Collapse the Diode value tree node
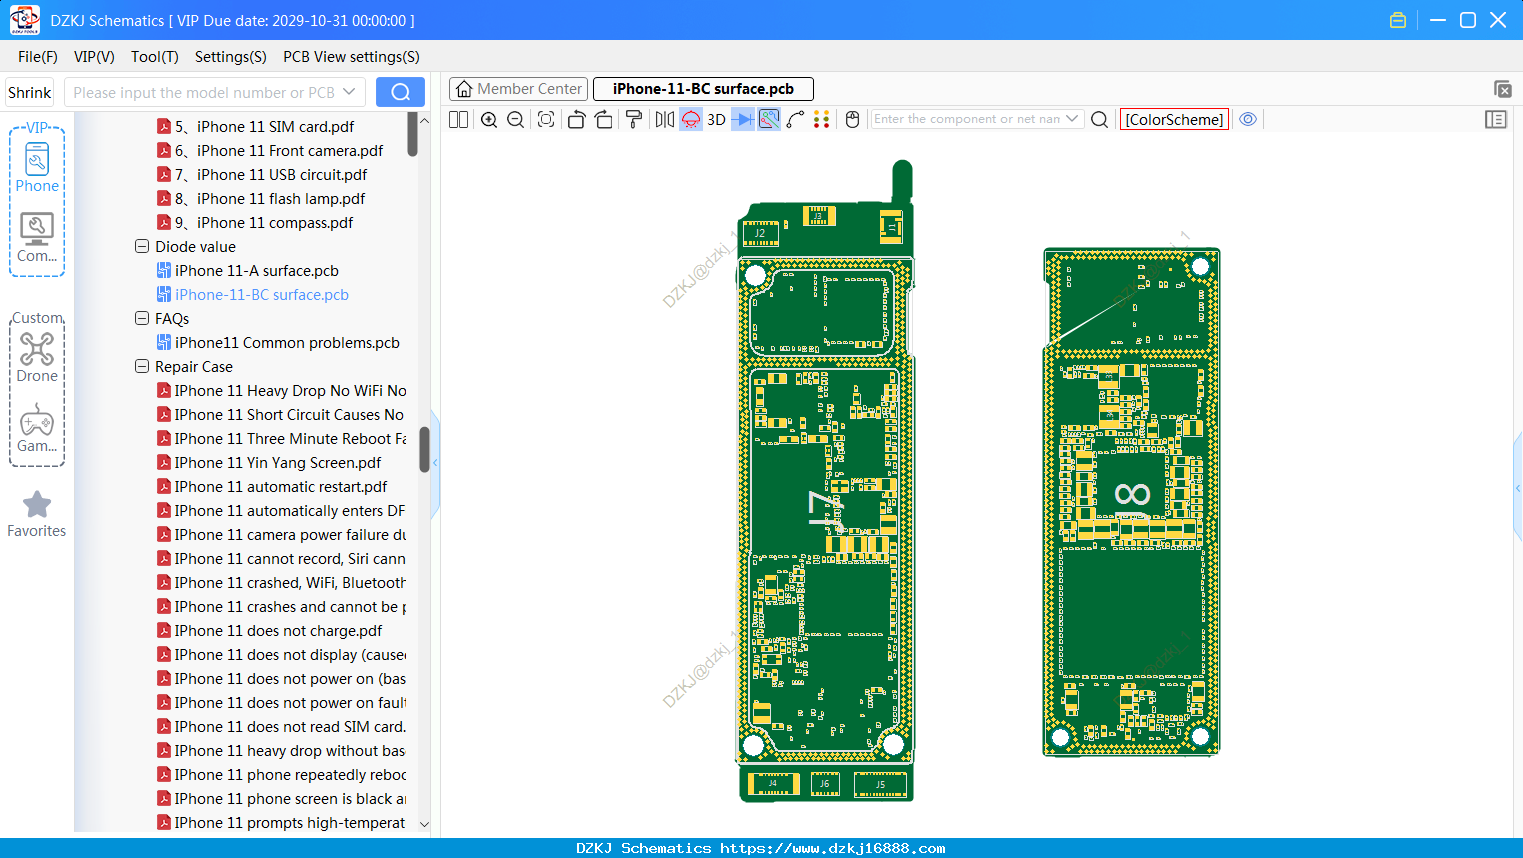This screenshot has width=1523, height=858. pyautogui.click(x=142, y=246)
